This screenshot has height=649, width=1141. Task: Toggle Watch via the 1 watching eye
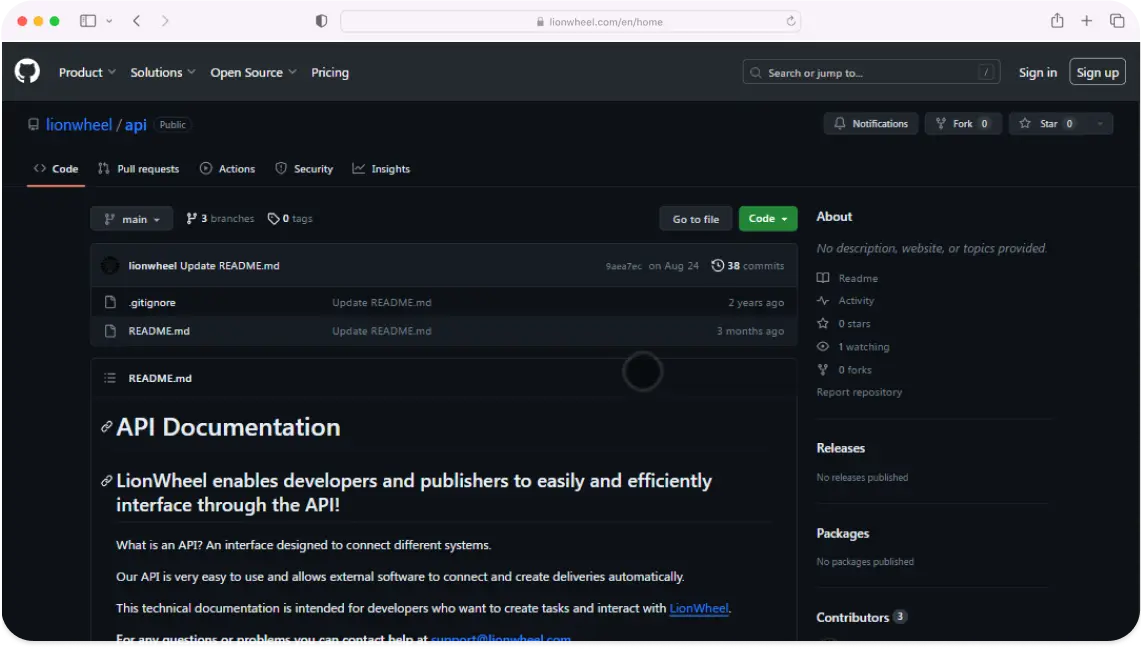click(822, 346)
